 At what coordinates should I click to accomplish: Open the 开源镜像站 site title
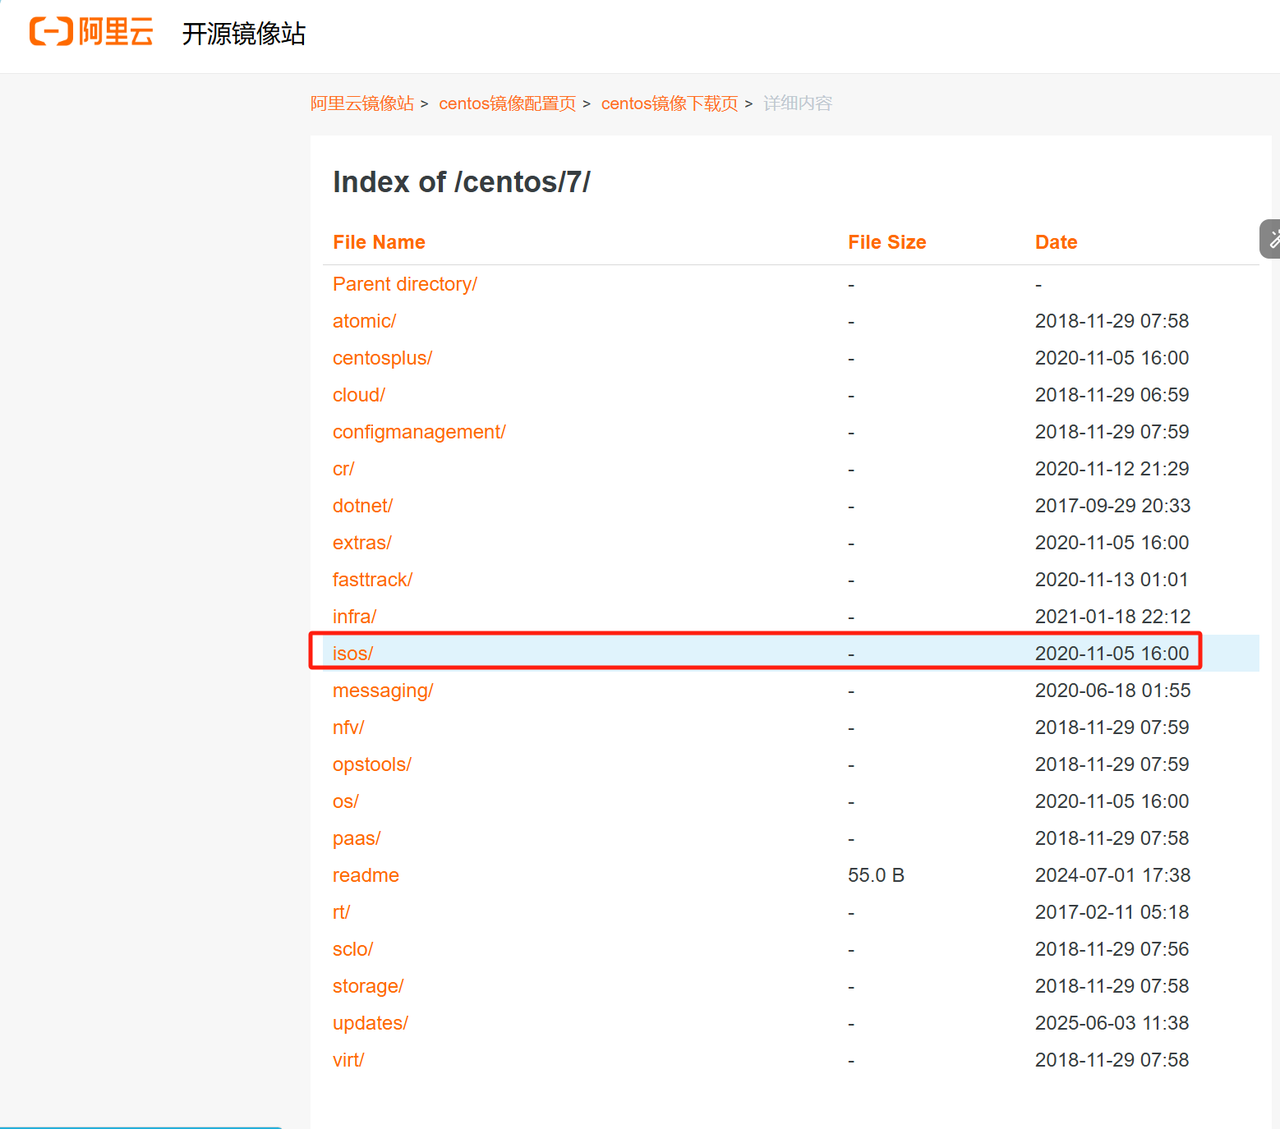(243, 34)
